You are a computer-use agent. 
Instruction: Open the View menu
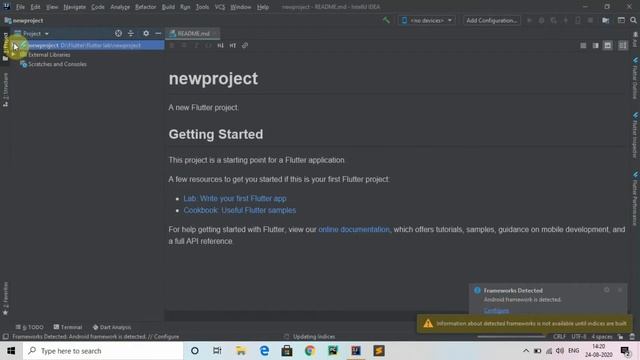point(52,7)
